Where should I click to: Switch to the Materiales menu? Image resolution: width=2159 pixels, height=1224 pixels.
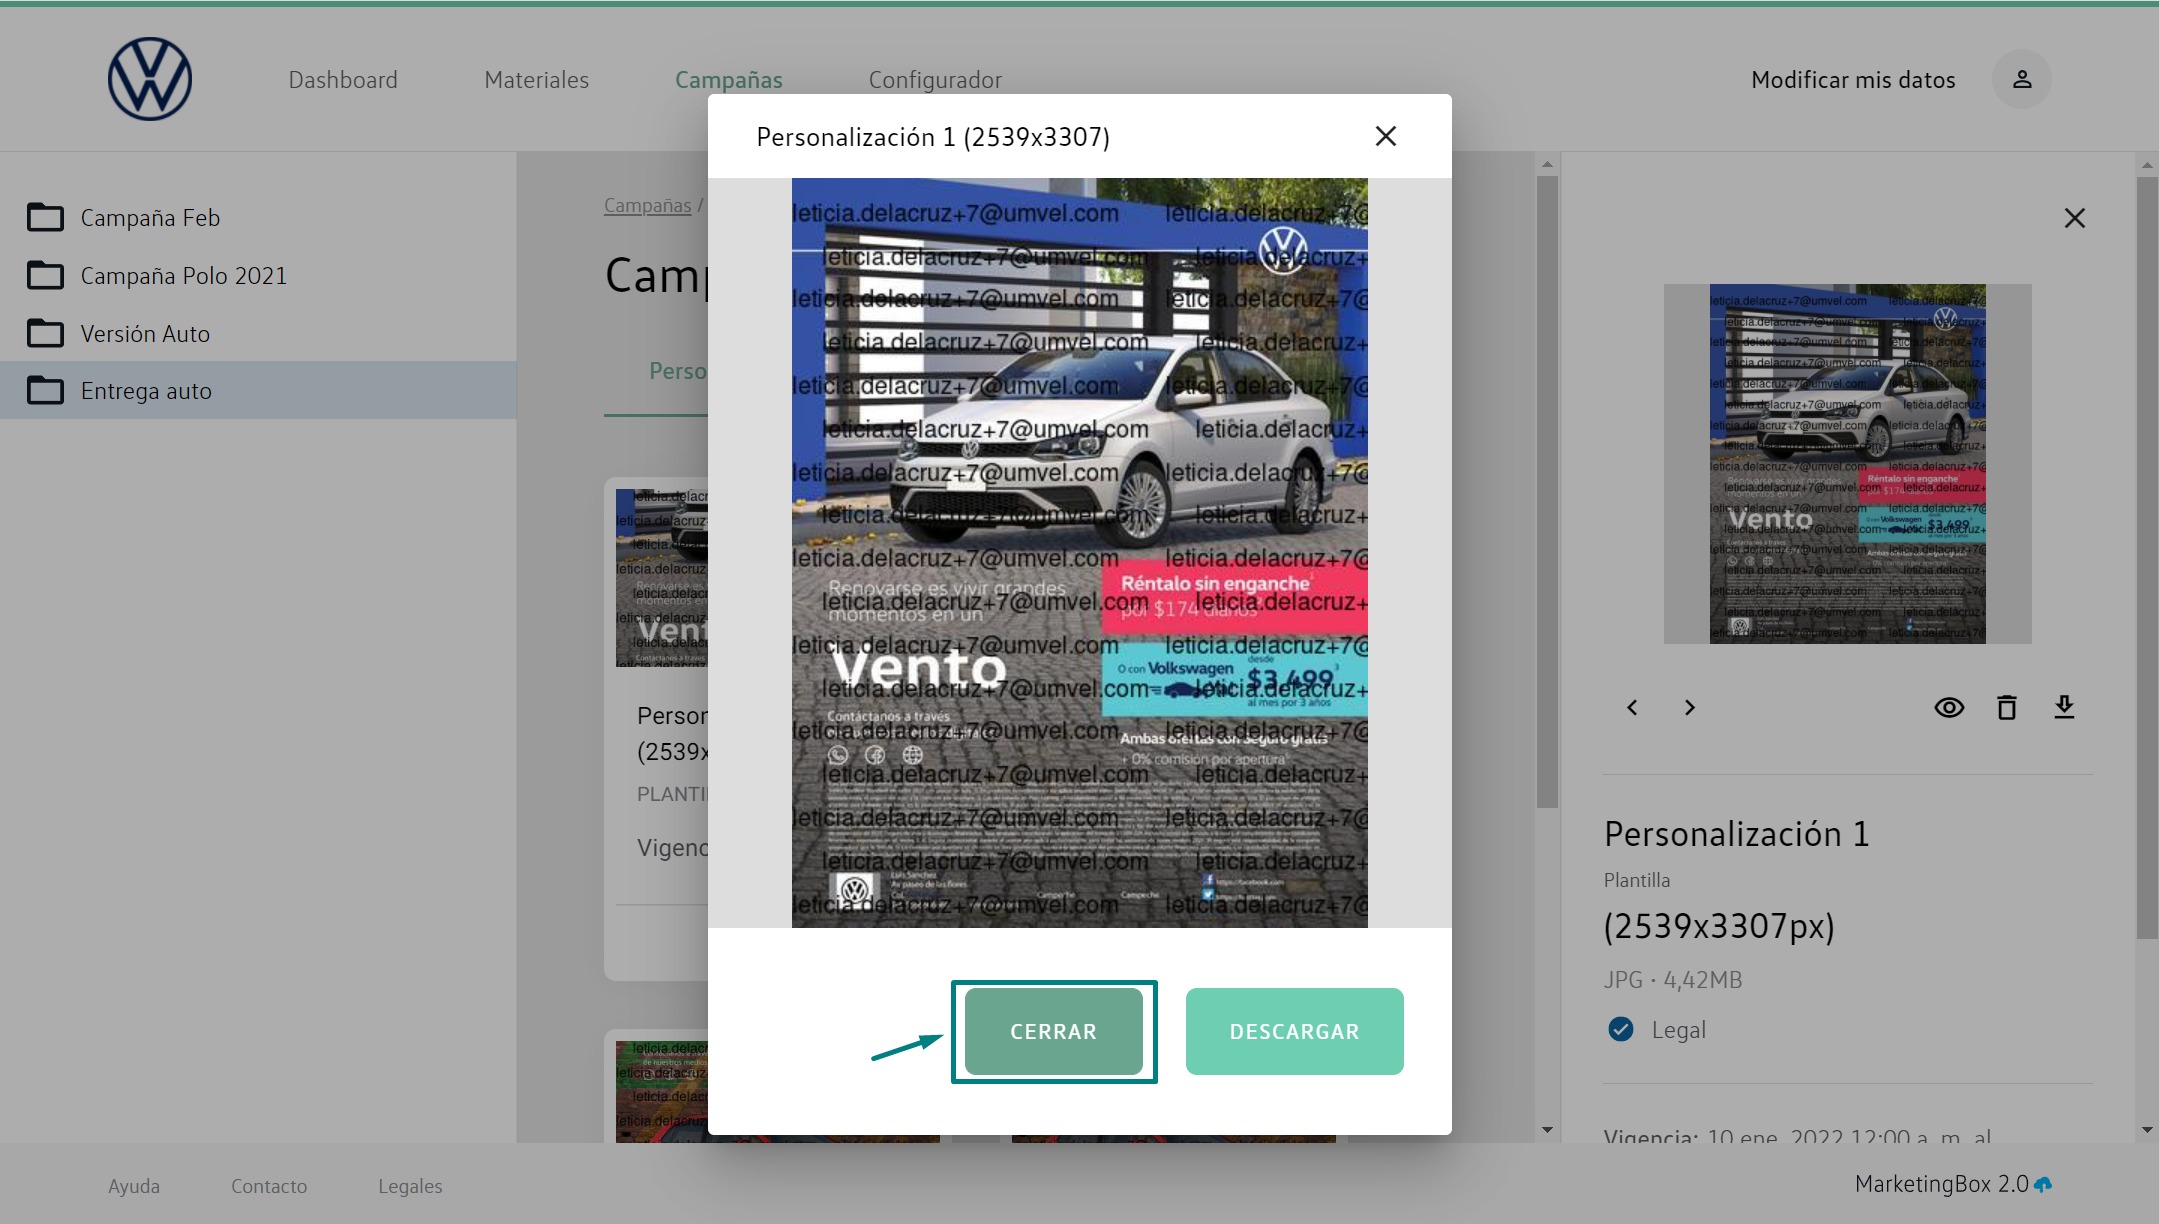[536, 80]
